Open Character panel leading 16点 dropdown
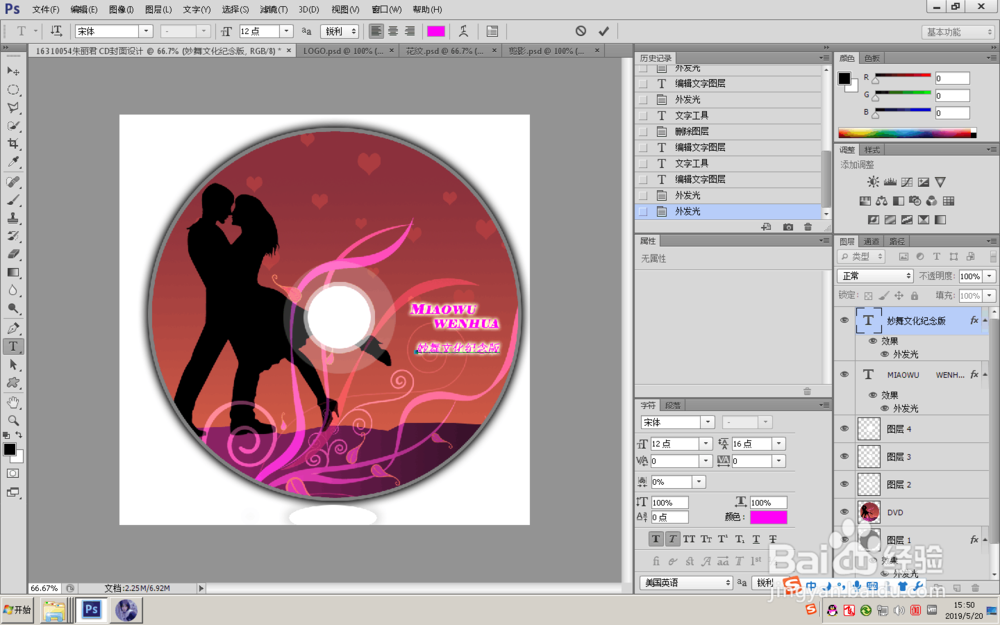This screenshot has height=625, width=1000. (x=778, y=443)
